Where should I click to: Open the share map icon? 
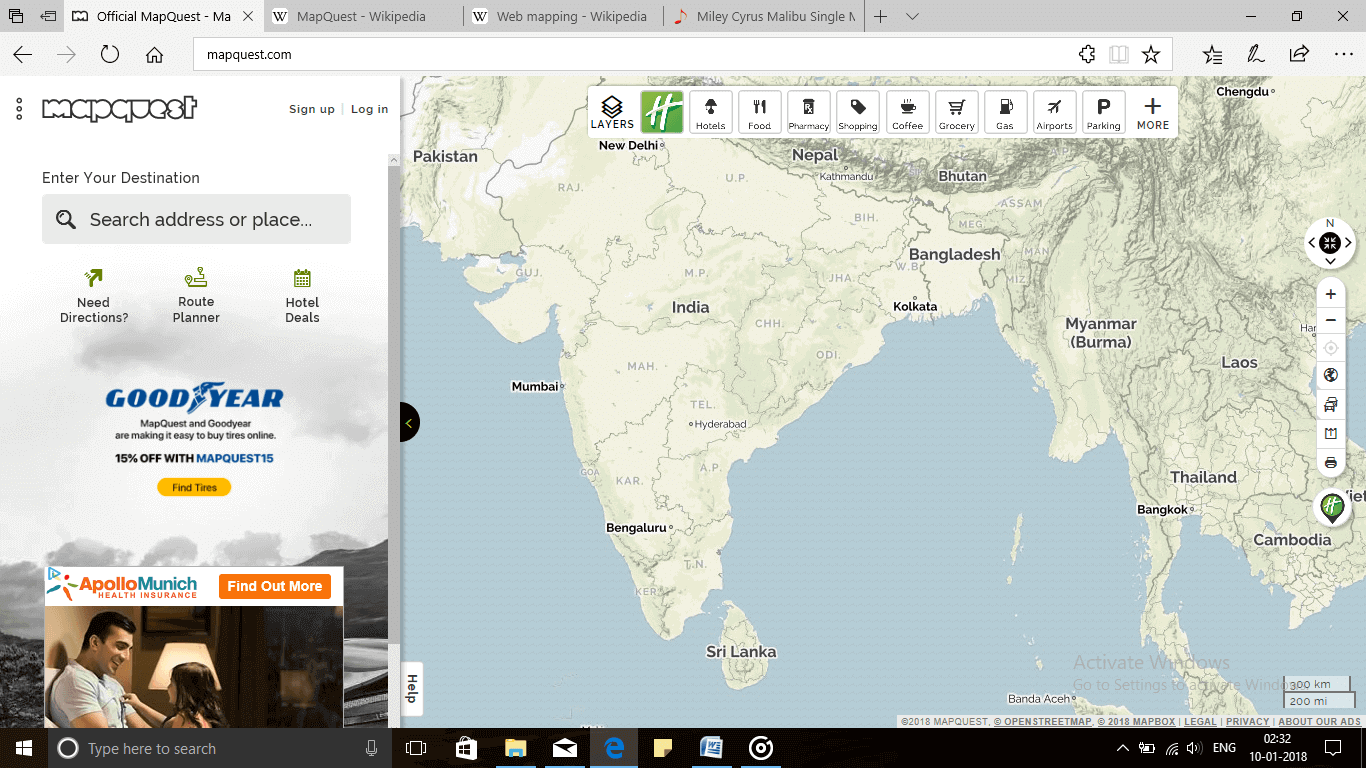click(1330, 434)
